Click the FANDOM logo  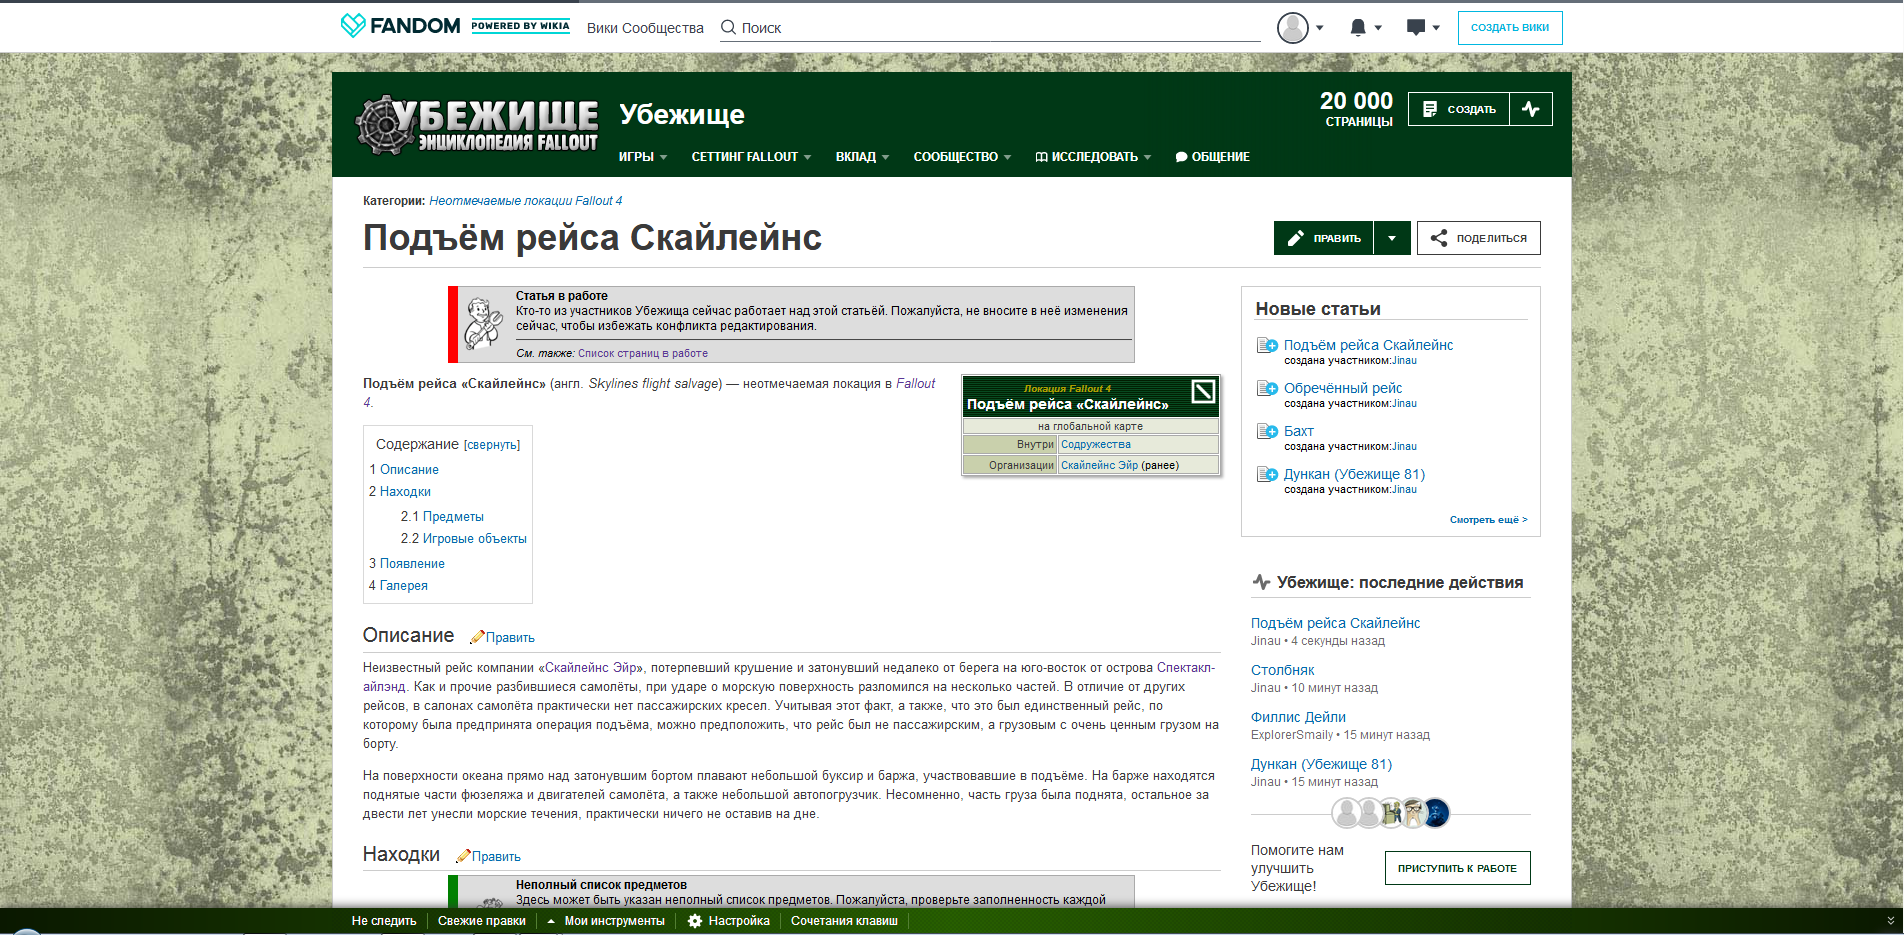tap(400, 26)
